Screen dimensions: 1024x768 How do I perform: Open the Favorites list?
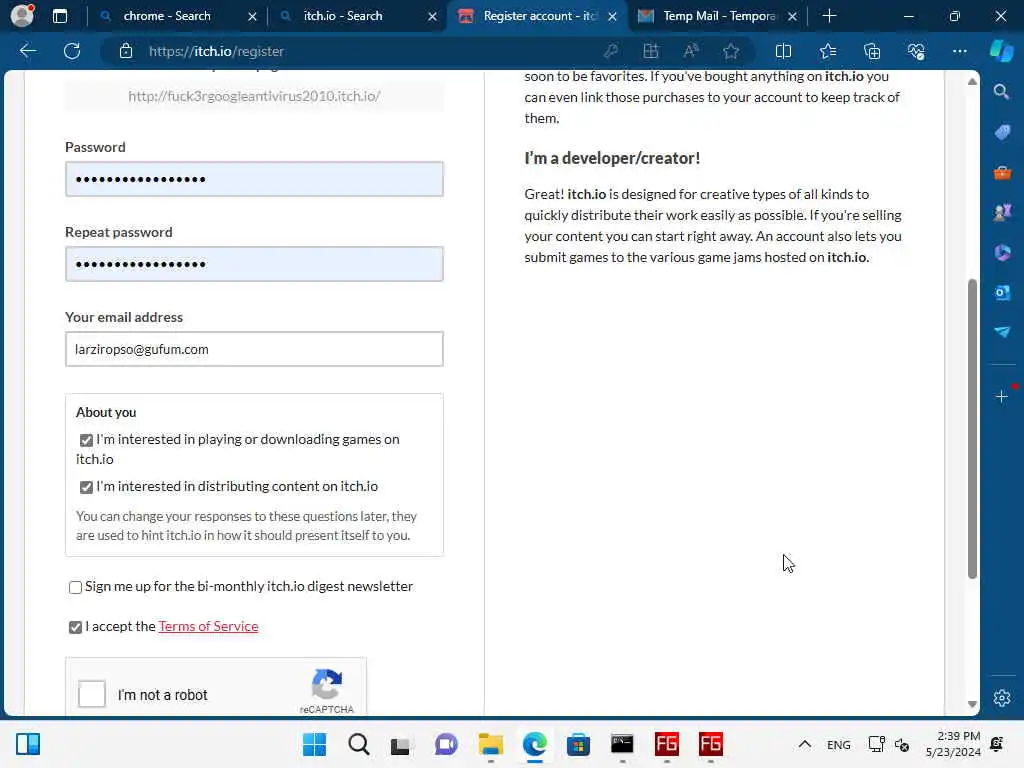(827, 51)
